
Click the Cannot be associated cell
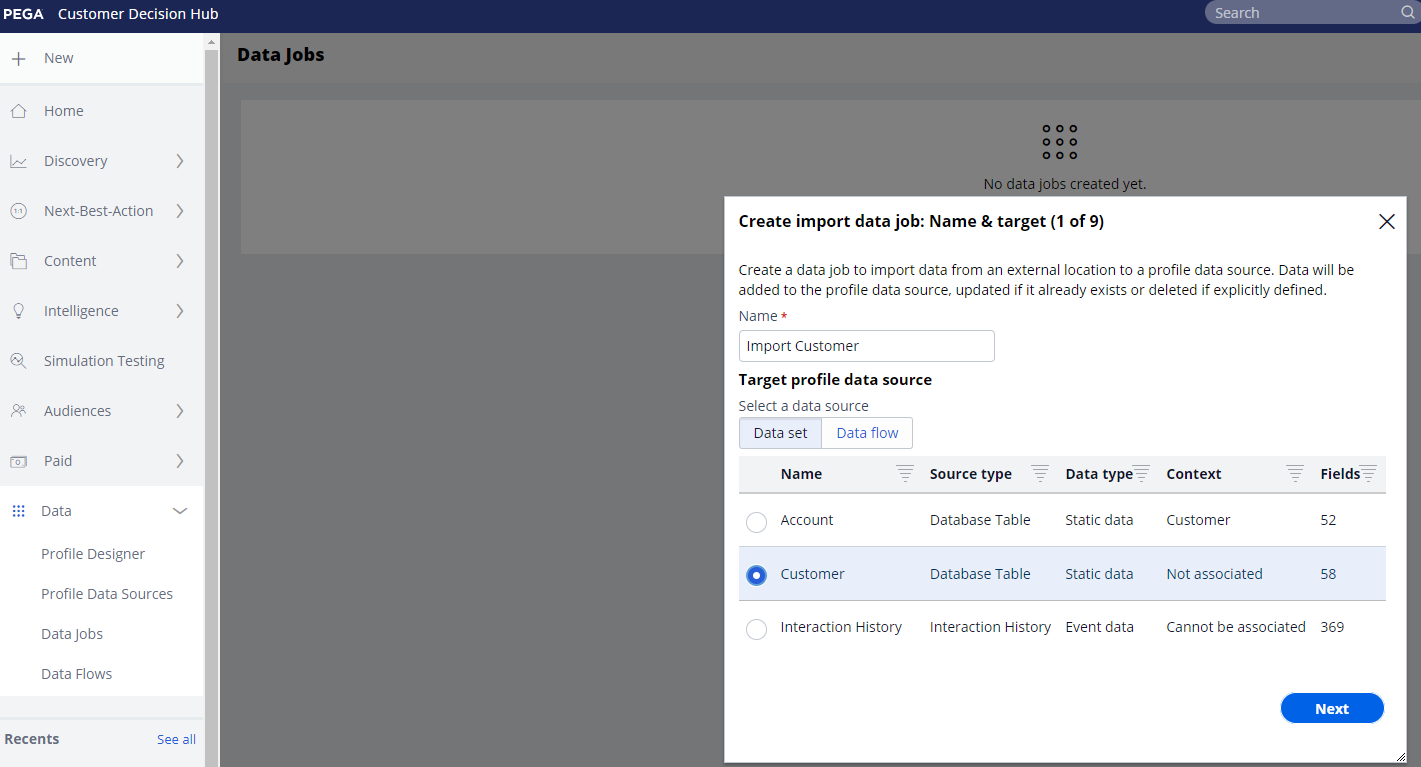pyautogui.click(x=1236, y=627)
